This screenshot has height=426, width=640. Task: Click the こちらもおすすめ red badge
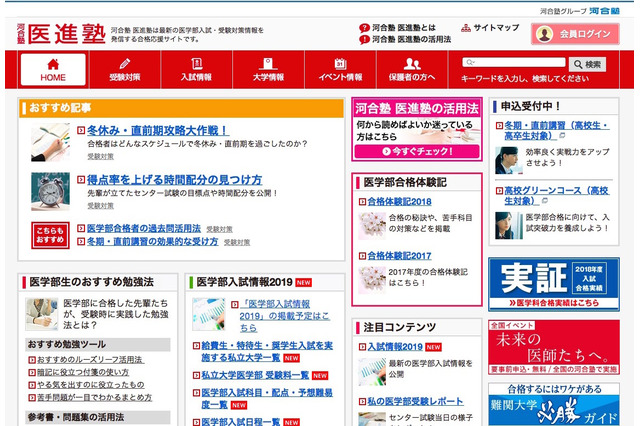coord(50,235)
